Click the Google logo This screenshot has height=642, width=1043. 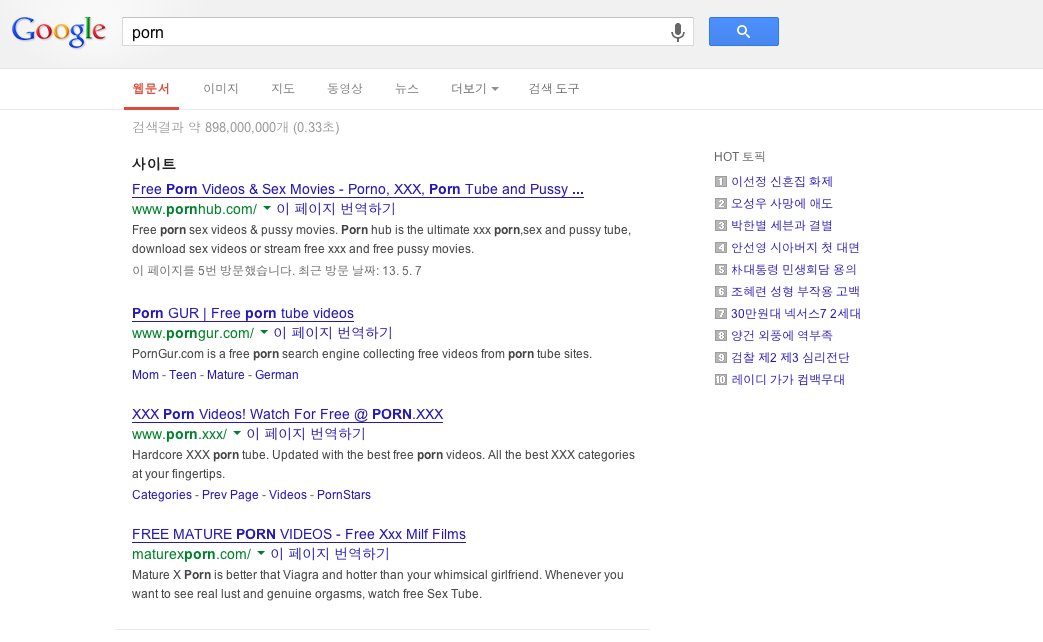pos(59,31)
